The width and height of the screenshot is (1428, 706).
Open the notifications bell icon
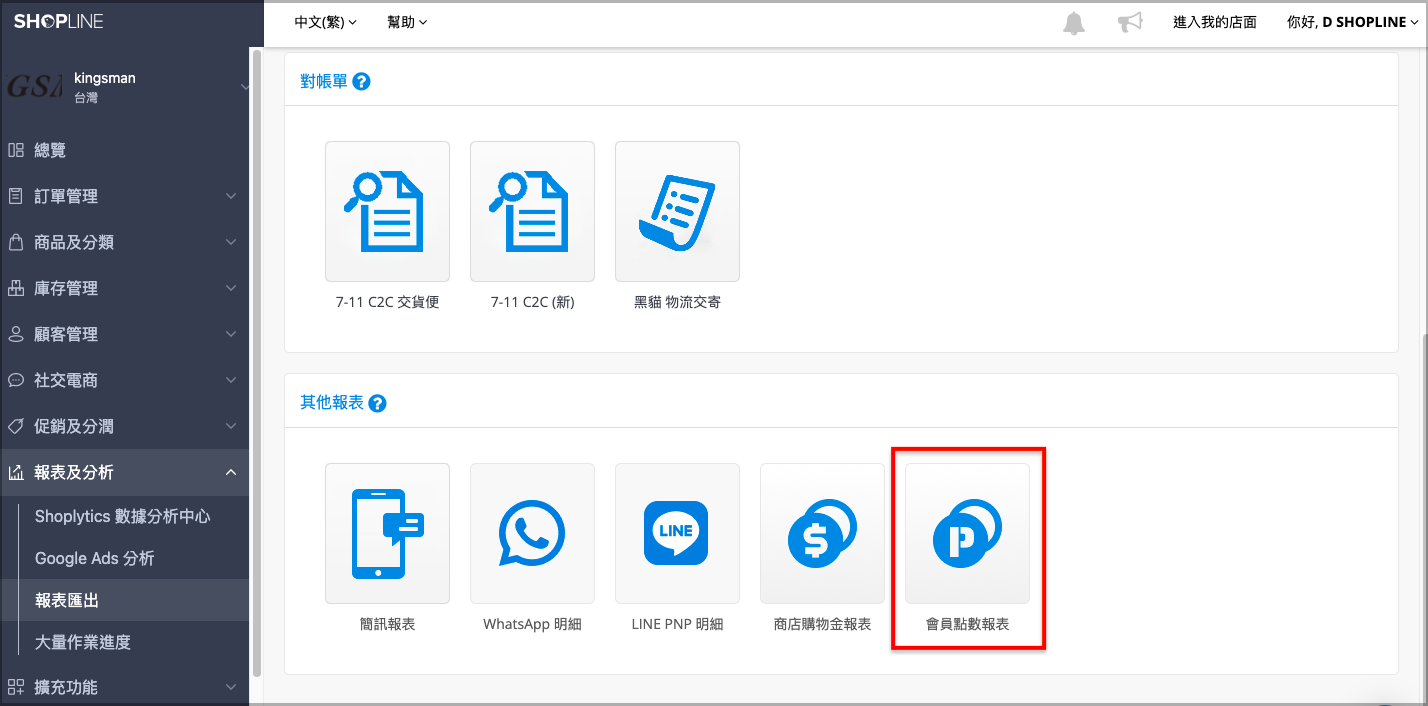[x=1074, y=23]
